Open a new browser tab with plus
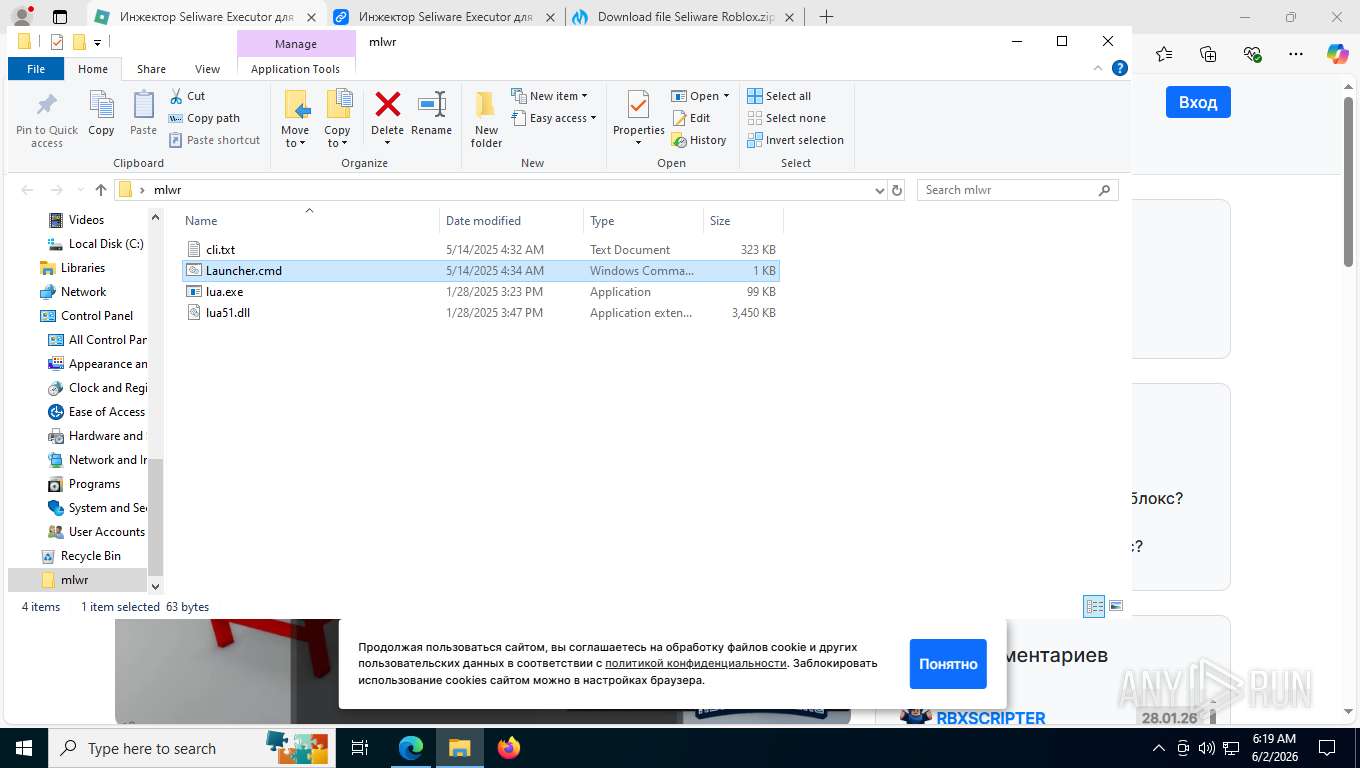1360x768 pixels. [x=826, y=16]
